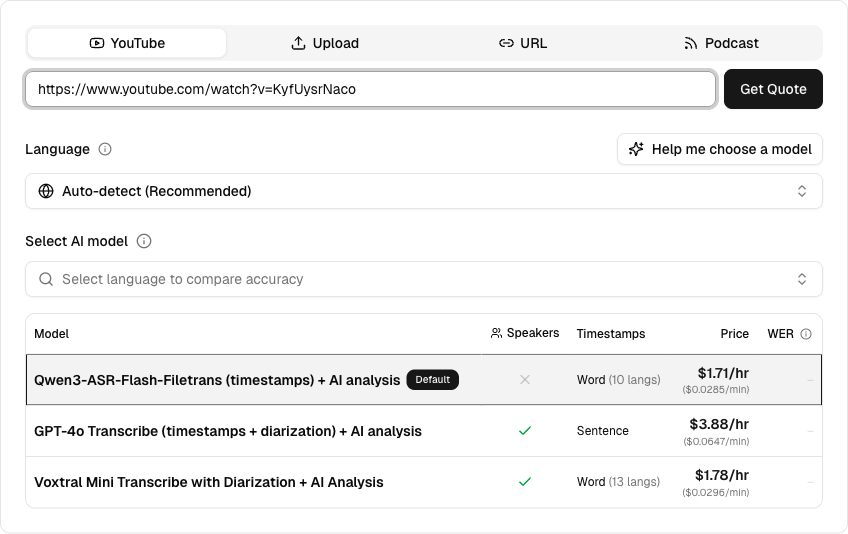This screenshot has height=534, width=848.
Task: Click the WER info icon
Action: tap(806, 334)
